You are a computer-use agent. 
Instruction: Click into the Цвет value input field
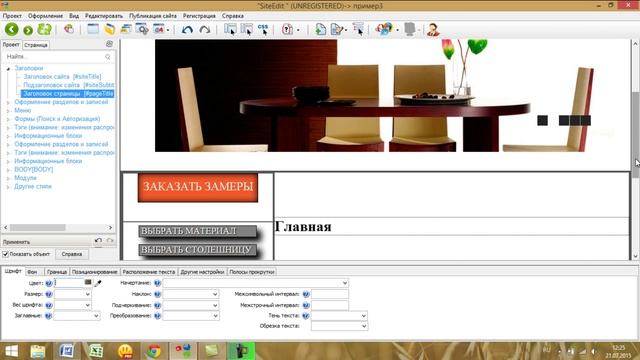tap(69, 282)
